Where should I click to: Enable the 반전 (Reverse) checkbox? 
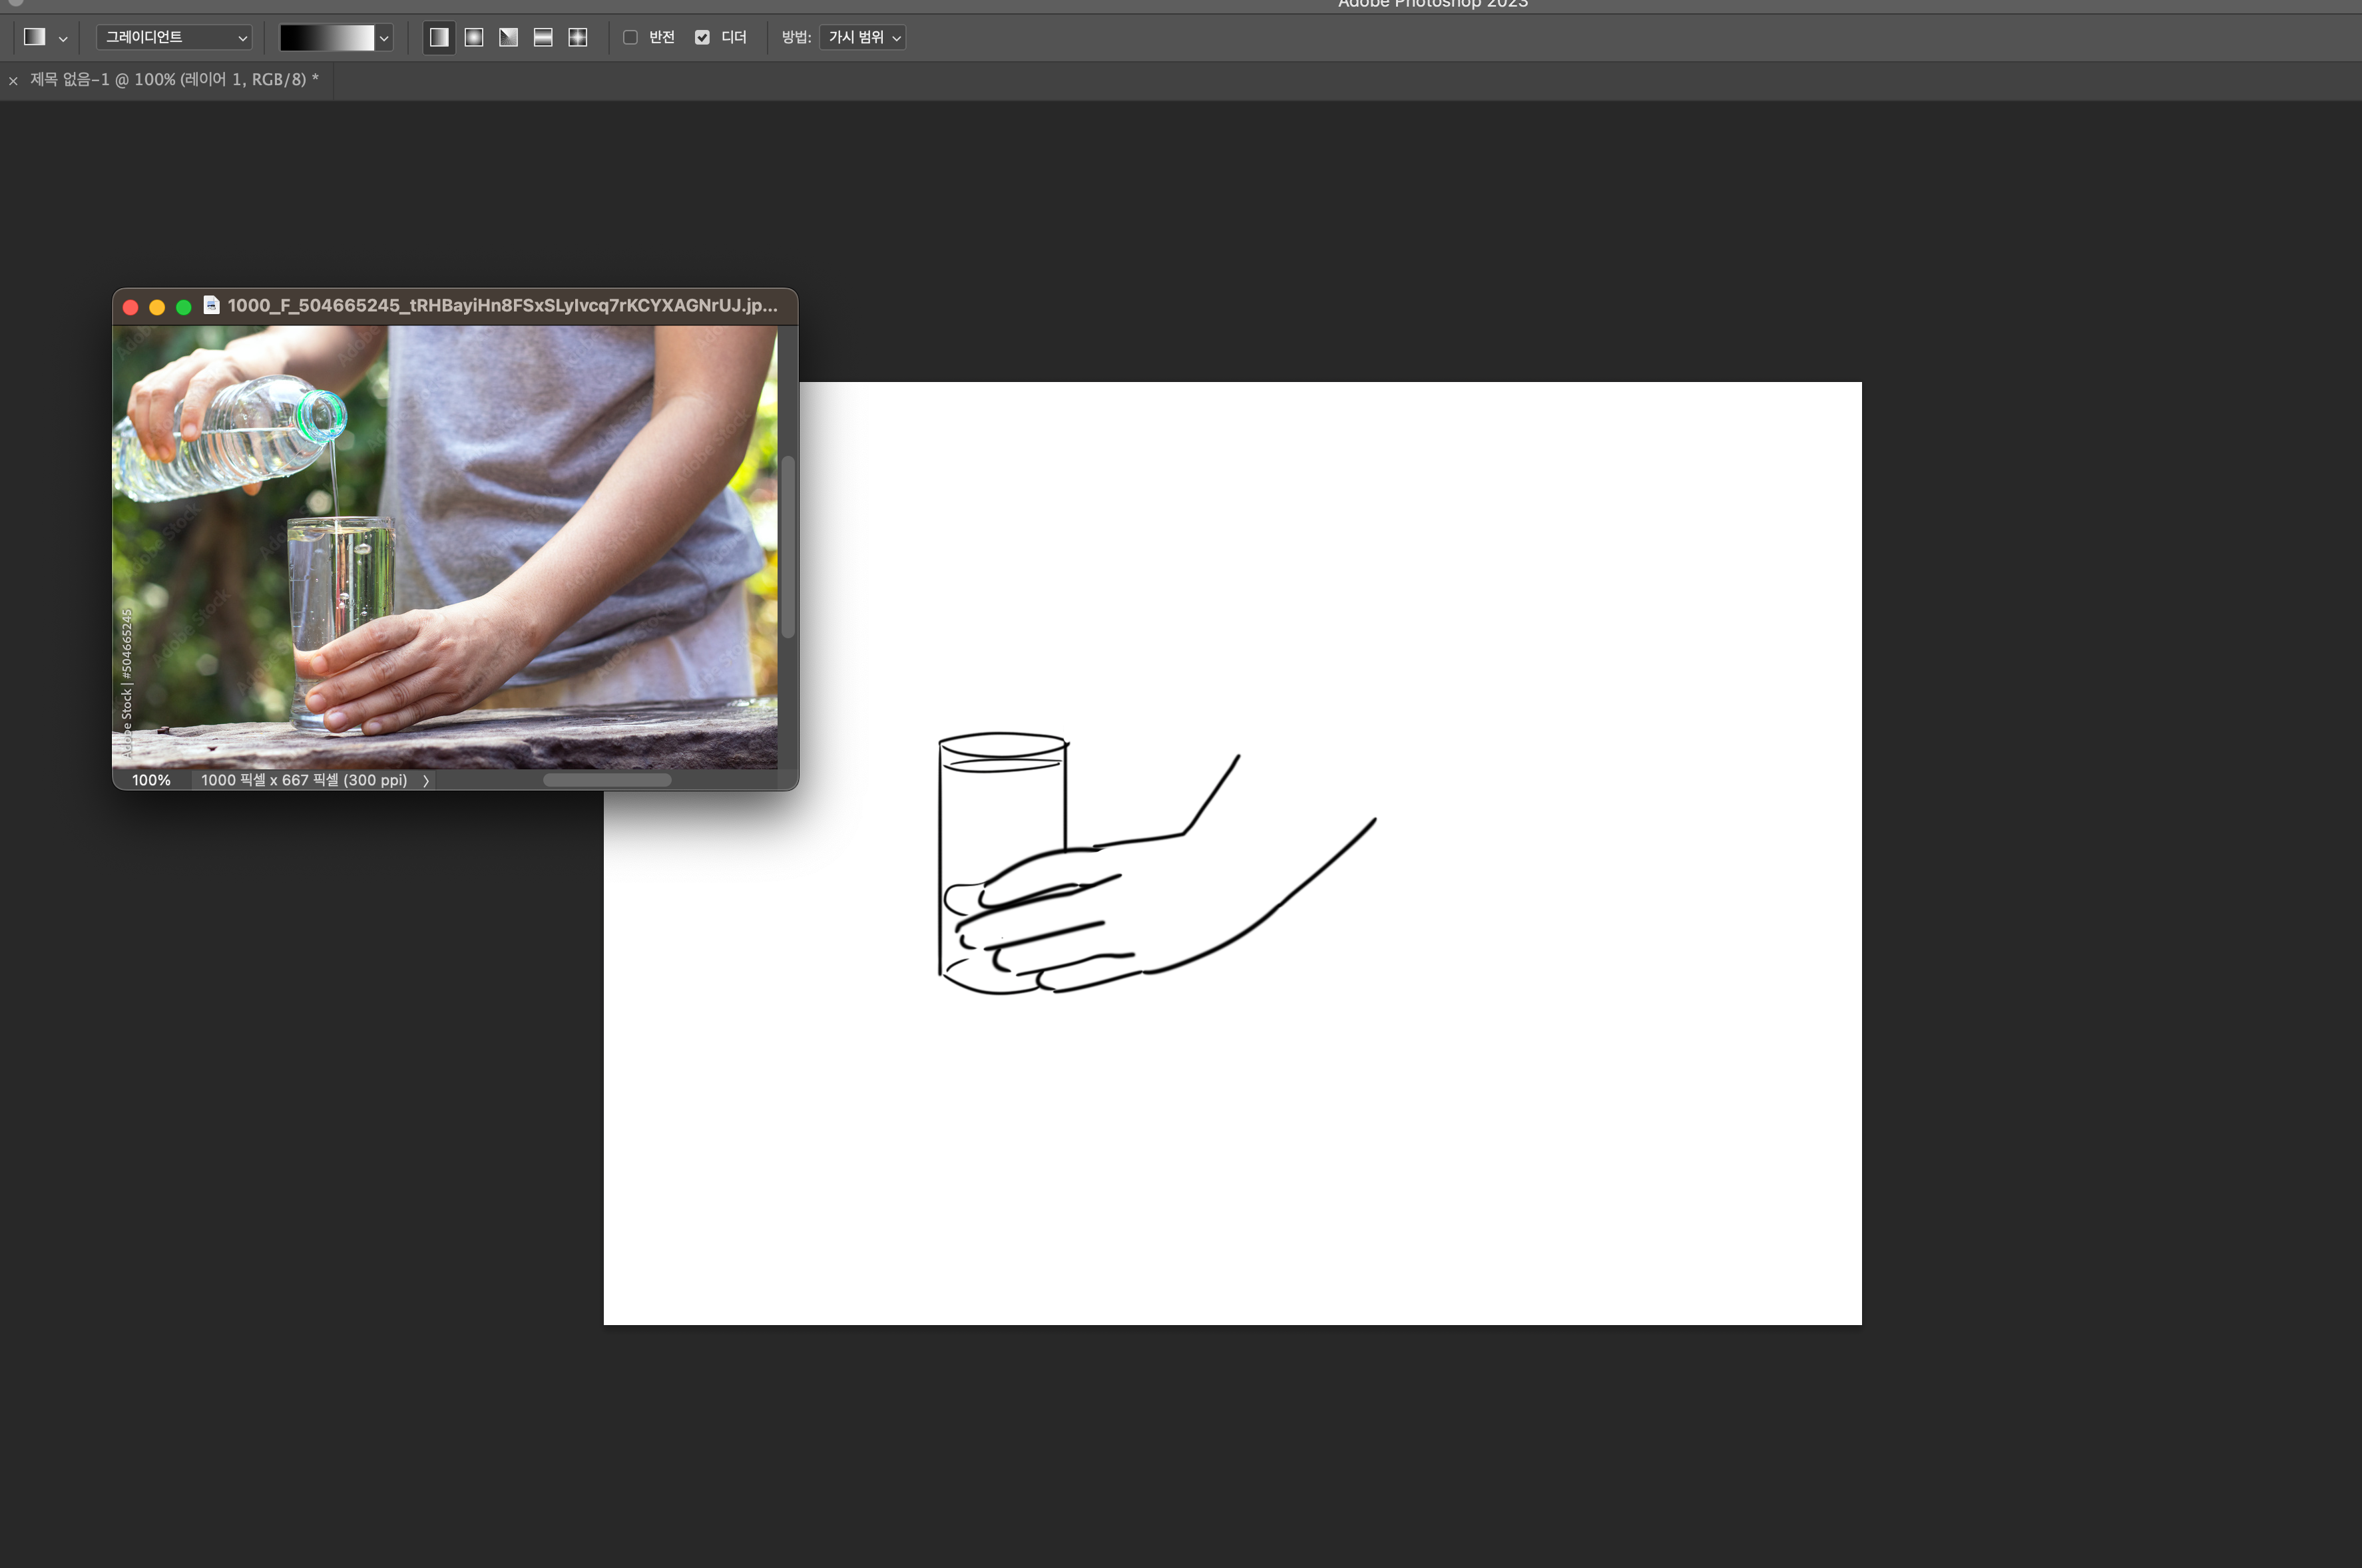point(631,37)
